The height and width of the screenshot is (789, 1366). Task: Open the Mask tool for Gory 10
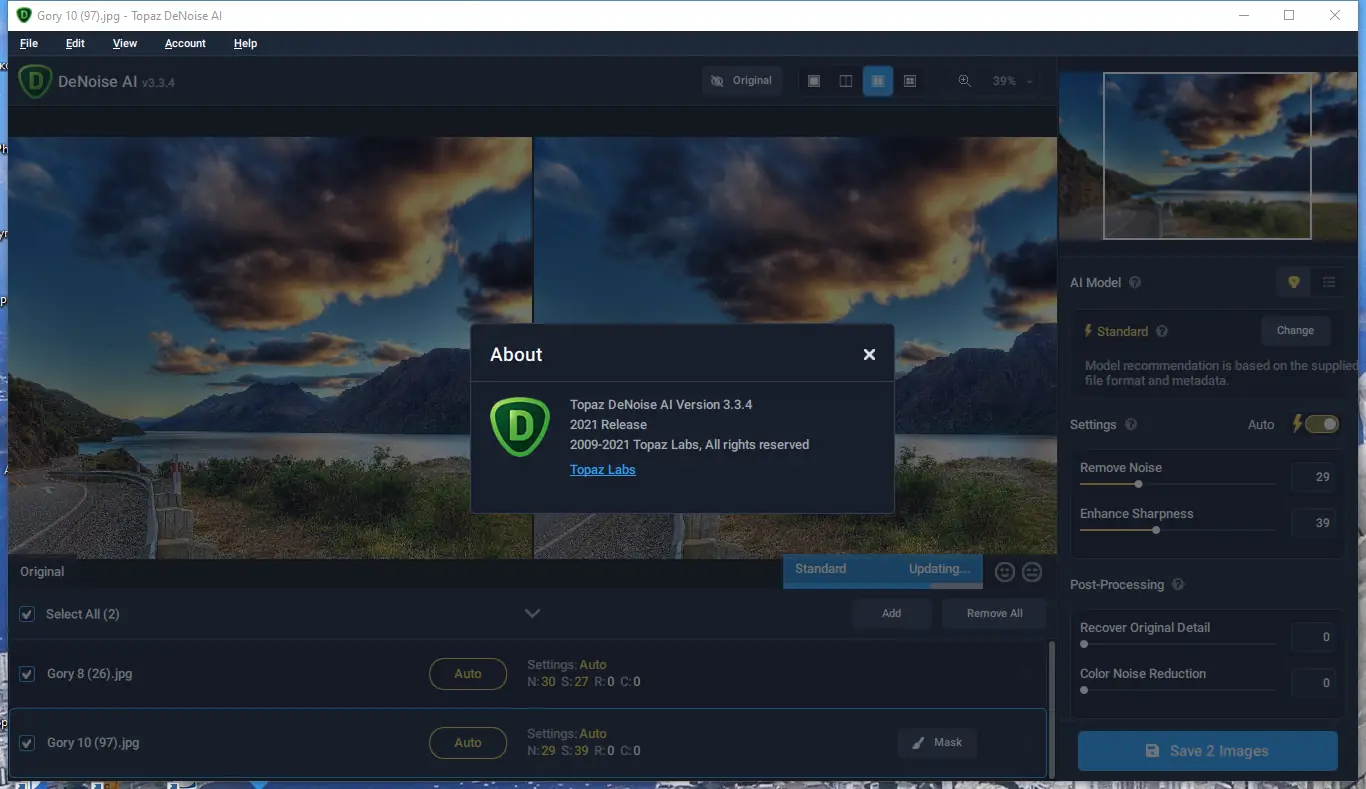pos(937,743)
